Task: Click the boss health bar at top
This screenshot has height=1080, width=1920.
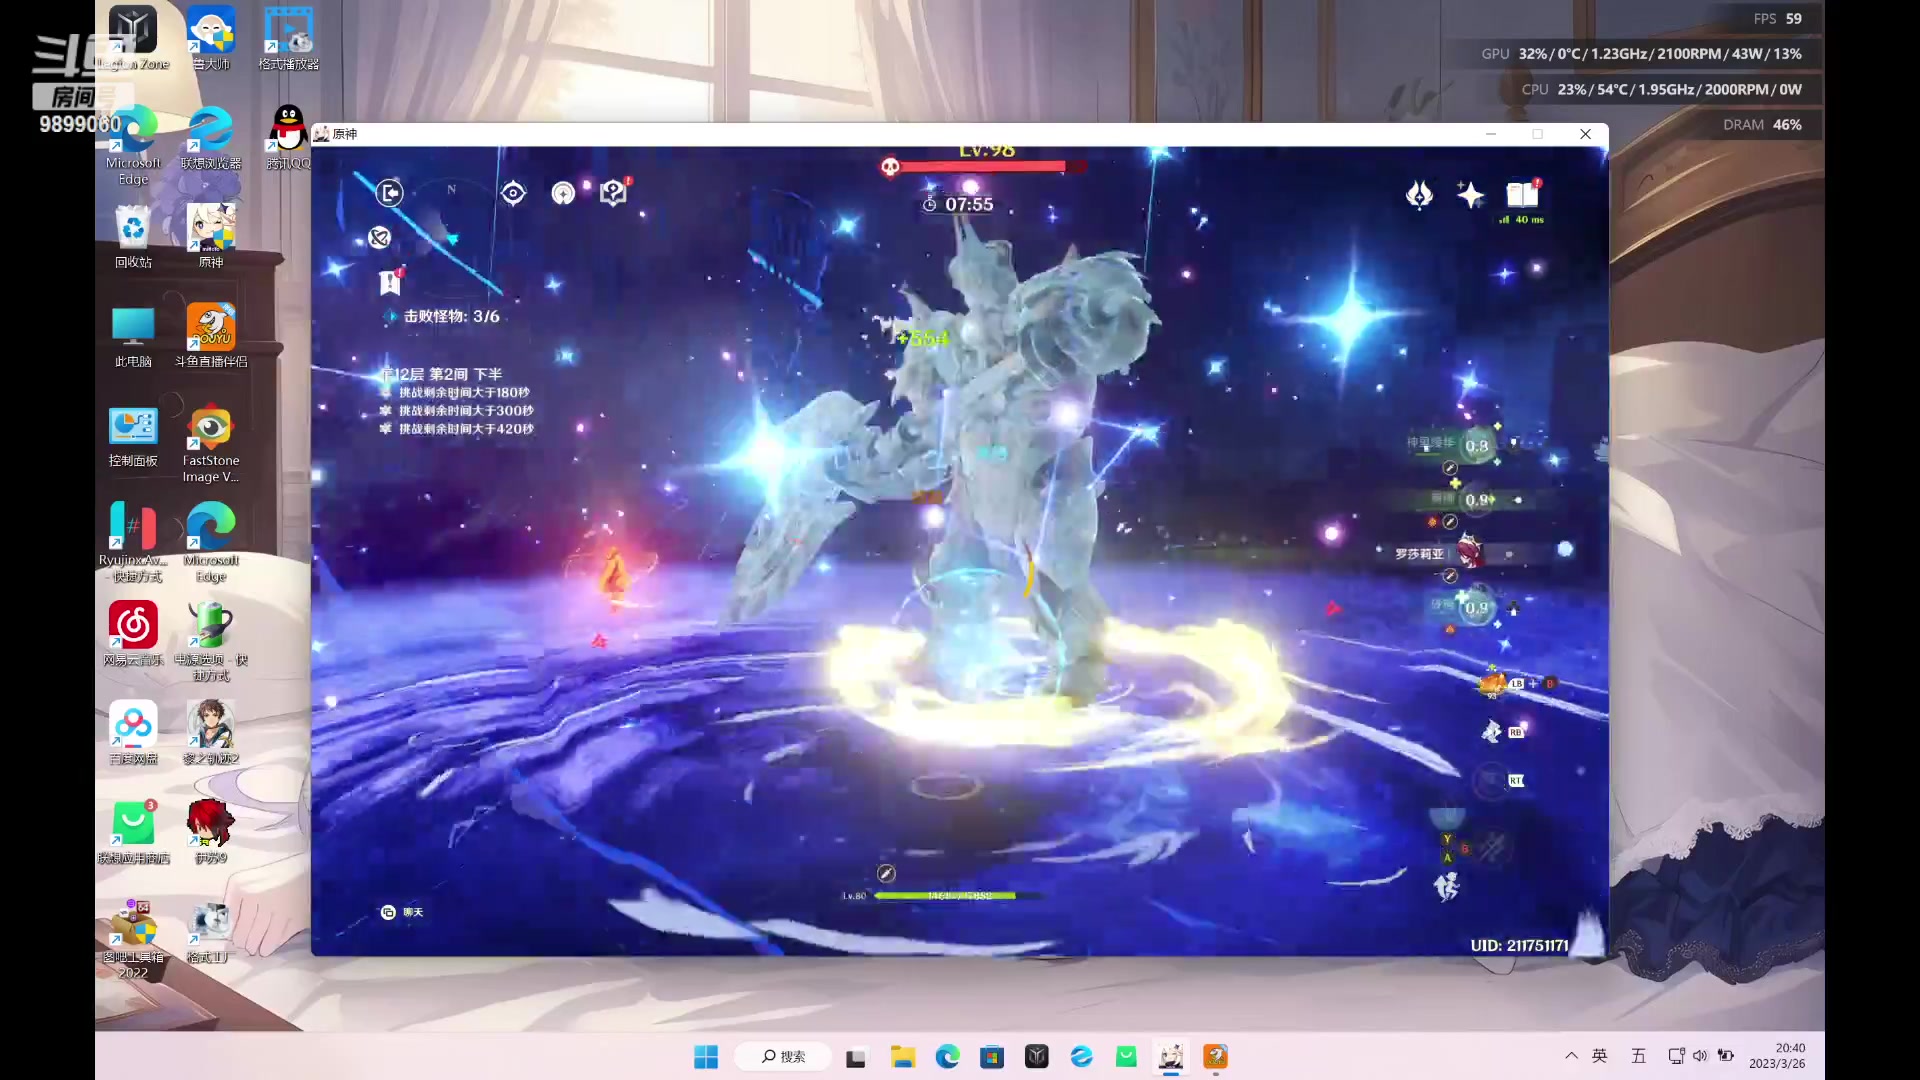Action: pos(984,166)
